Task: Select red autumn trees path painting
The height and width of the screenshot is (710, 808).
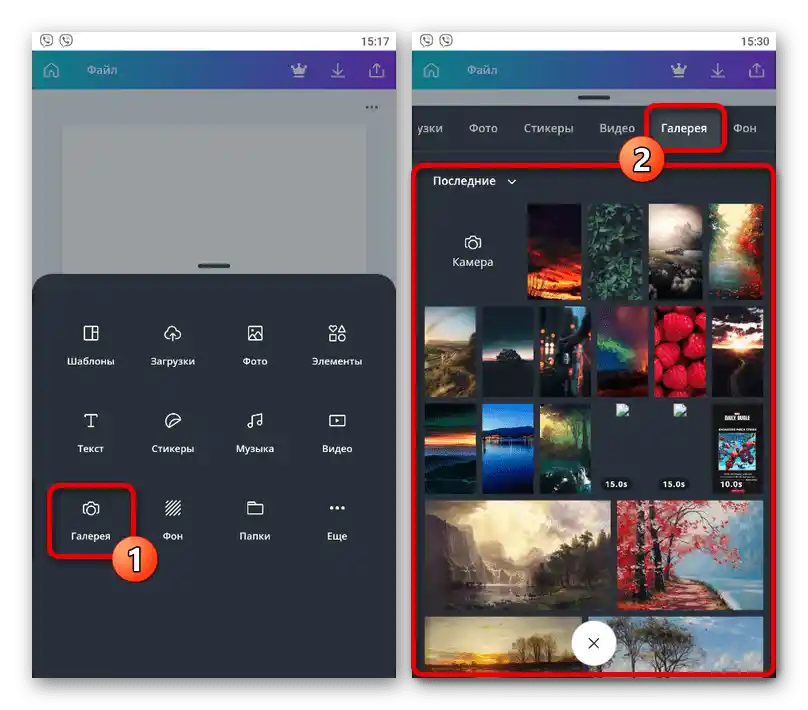Action: pyautogui.click(x=690, y=555)
